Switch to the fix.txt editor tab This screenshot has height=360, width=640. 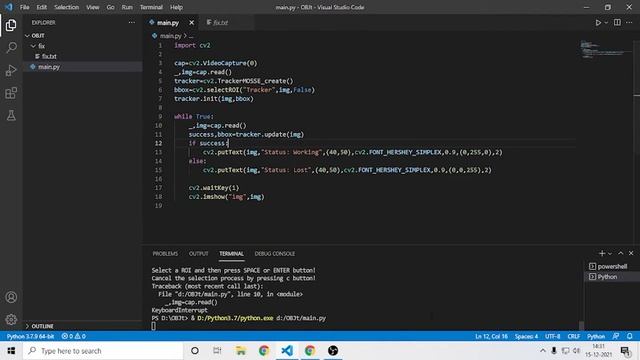point(220,22)
